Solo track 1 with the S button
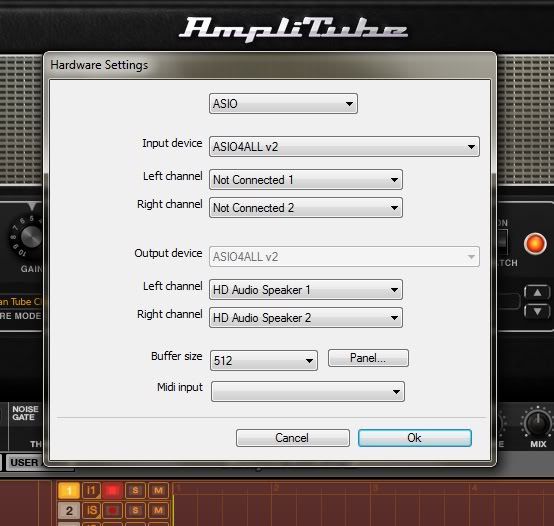554x526 pixels. 135,490
